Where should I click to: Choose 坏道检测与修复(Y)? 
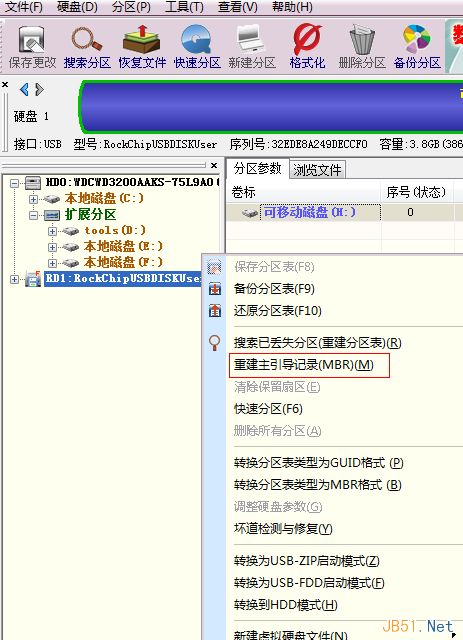point(283,529)
